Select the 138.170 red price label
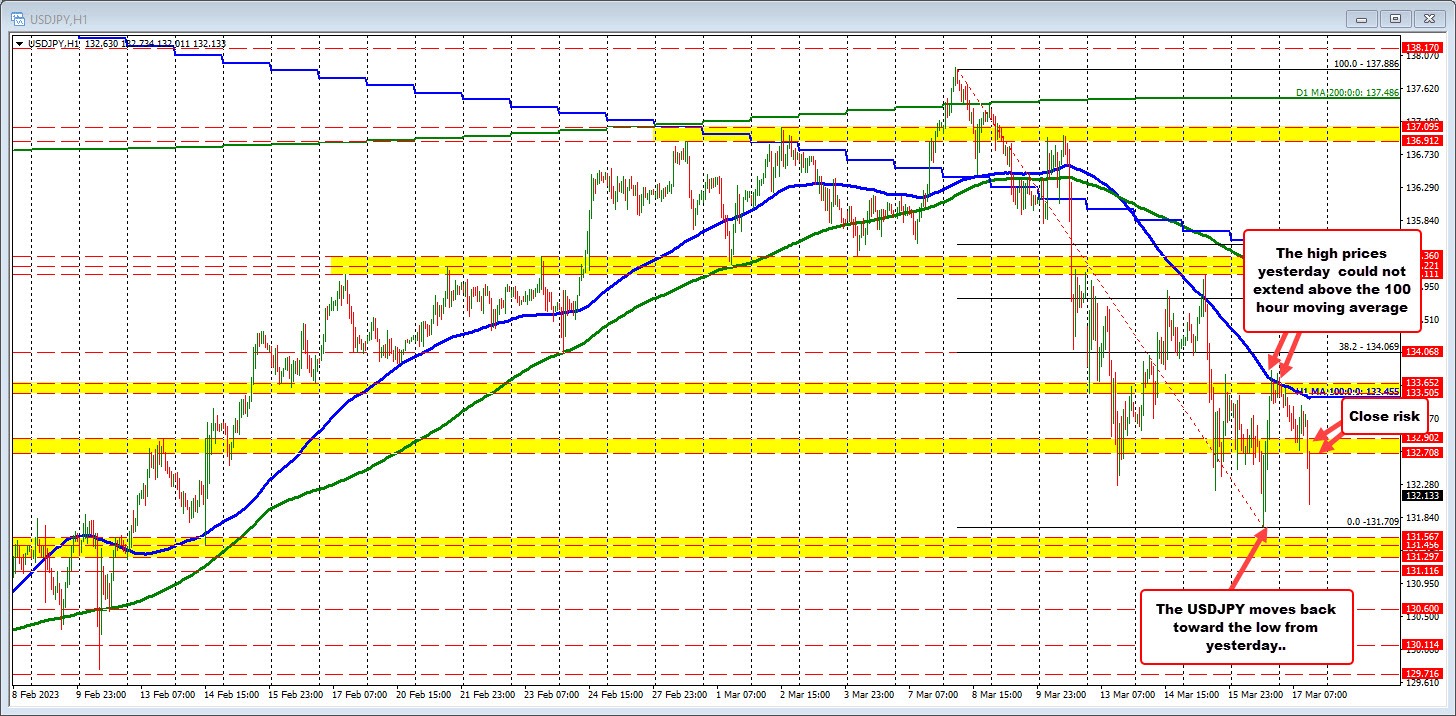Viewport: 1456px width, 716px height. (1420, 47)
